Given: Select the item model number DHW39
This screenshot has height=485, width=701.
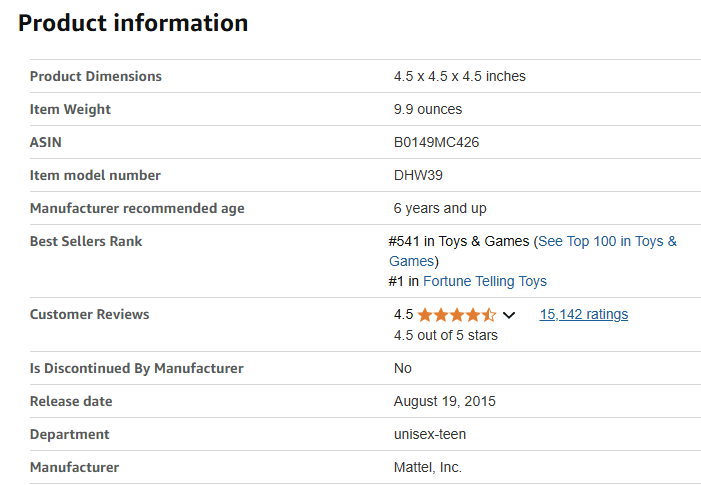Looking at the screenshot, I should [418, 175].
